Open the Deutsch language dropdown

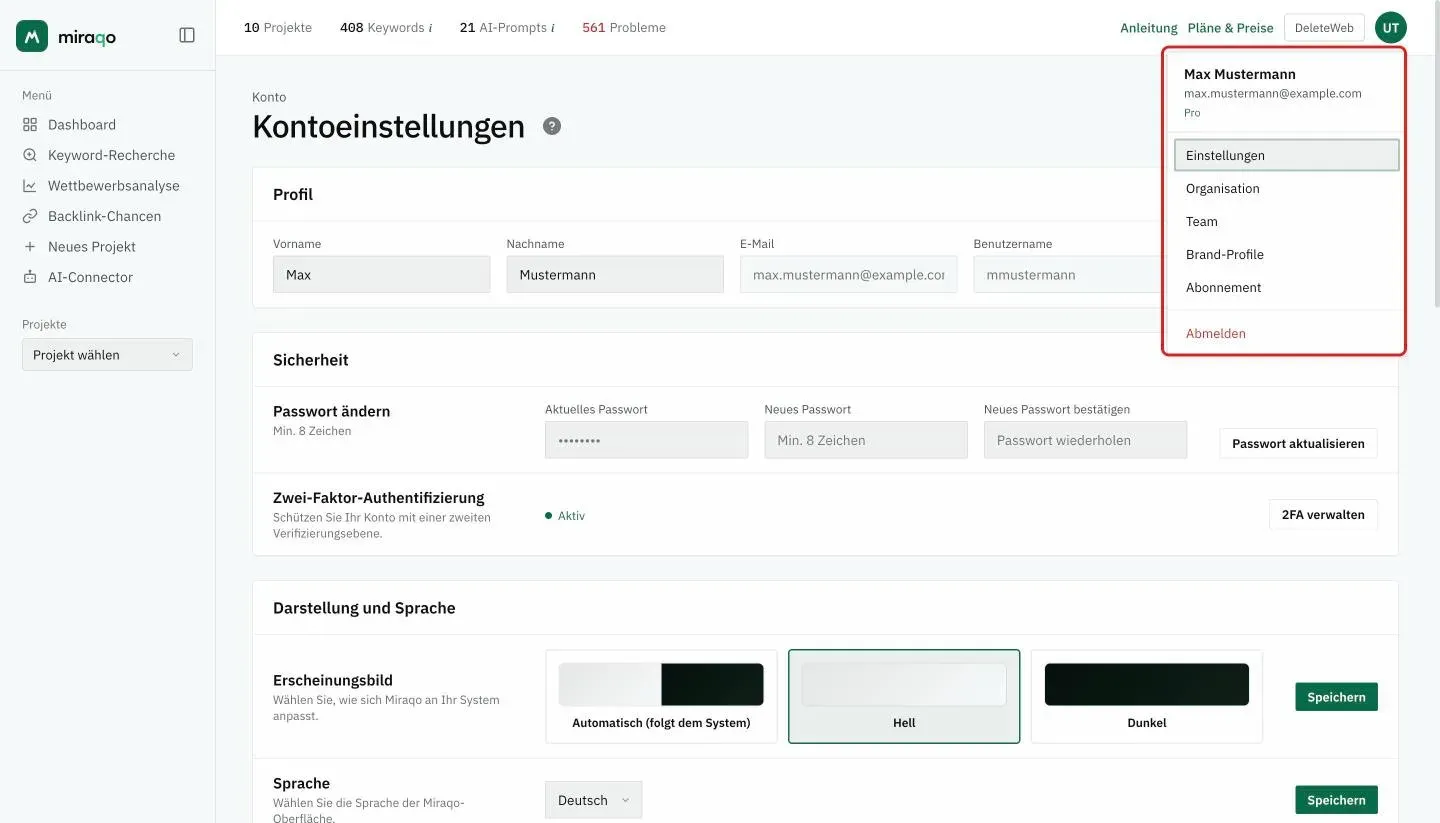[594, 800]
